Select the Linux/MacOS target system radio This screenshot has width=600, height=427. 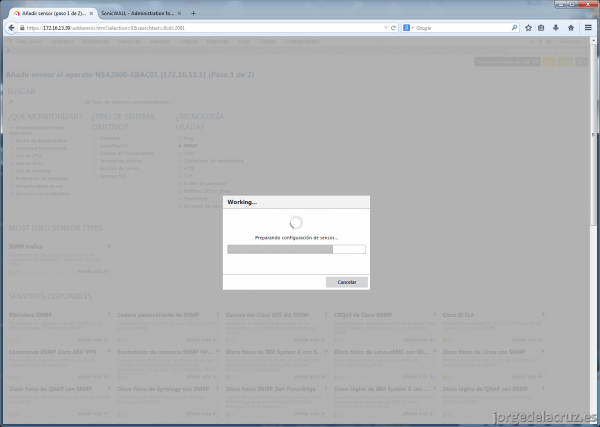[96, 146]
